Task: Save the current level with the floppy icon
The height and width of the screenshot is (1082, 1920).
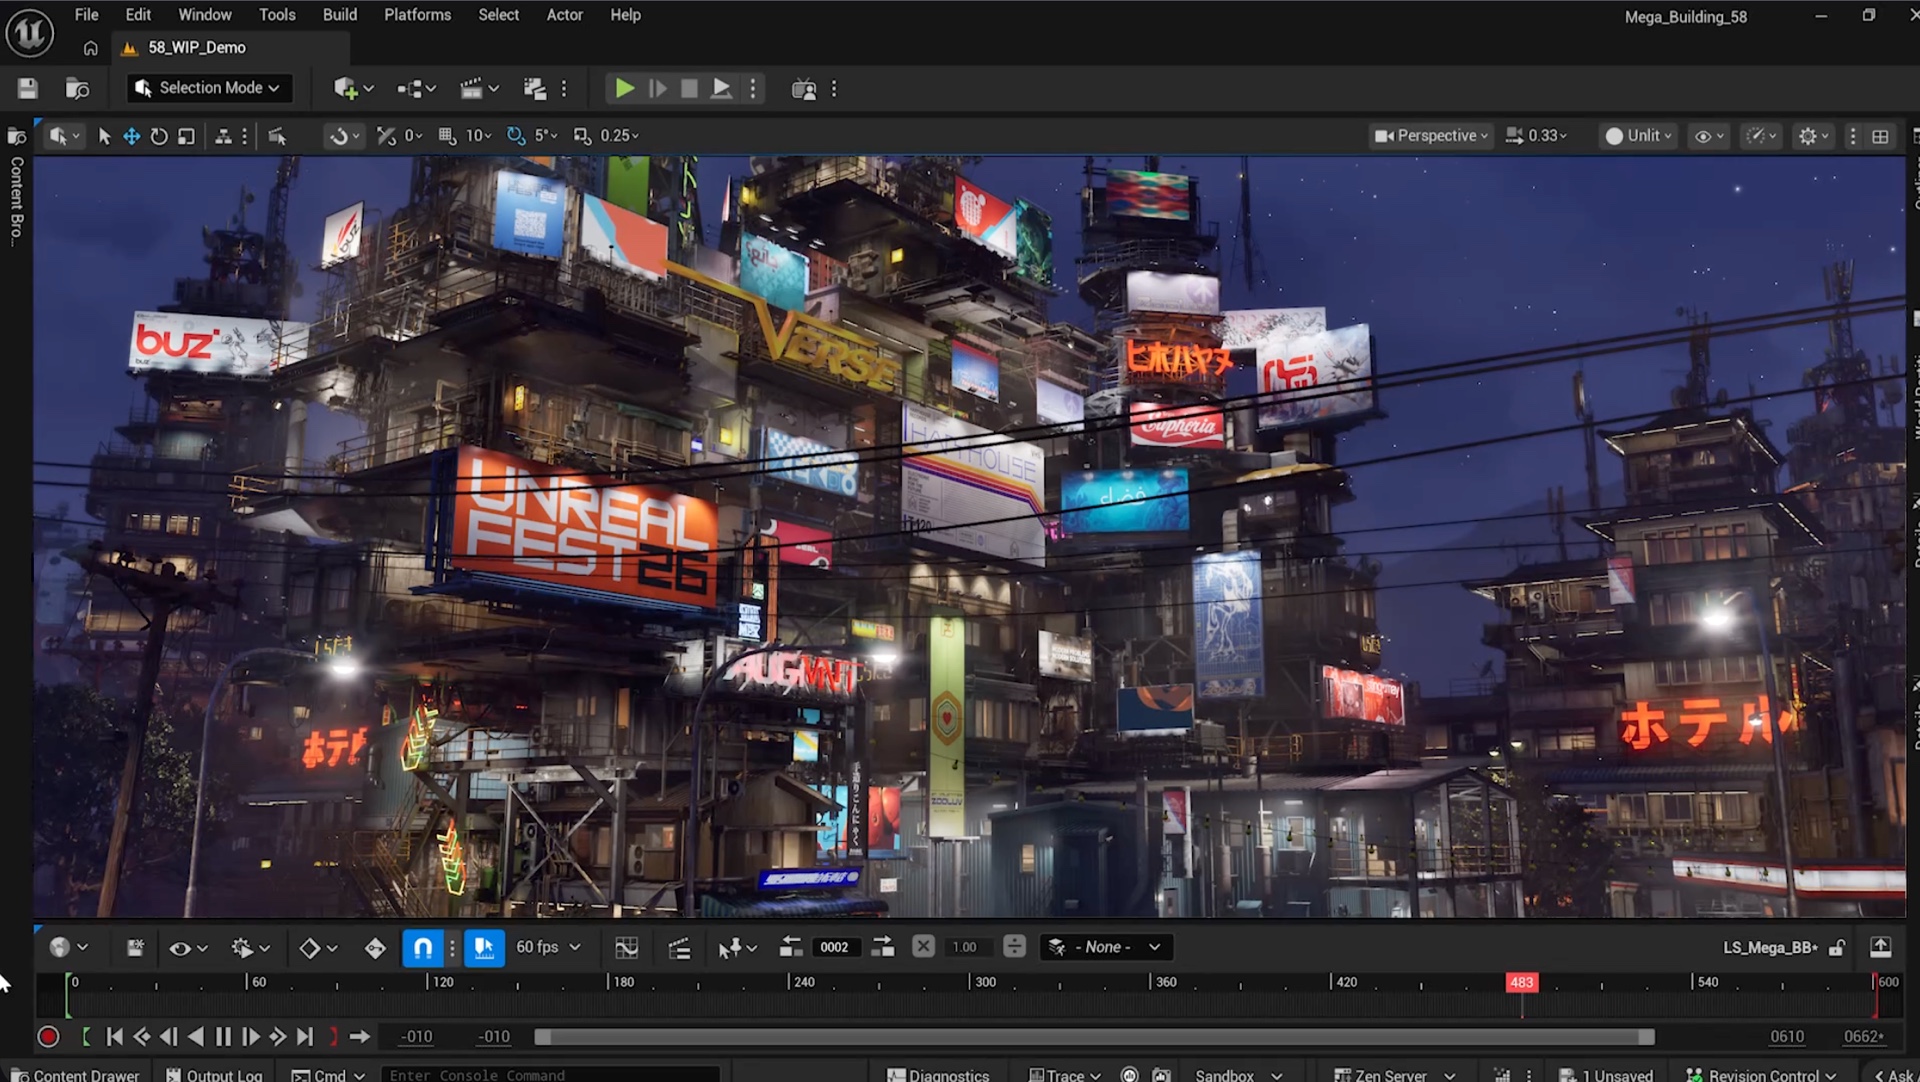Action: click(28, 89)
